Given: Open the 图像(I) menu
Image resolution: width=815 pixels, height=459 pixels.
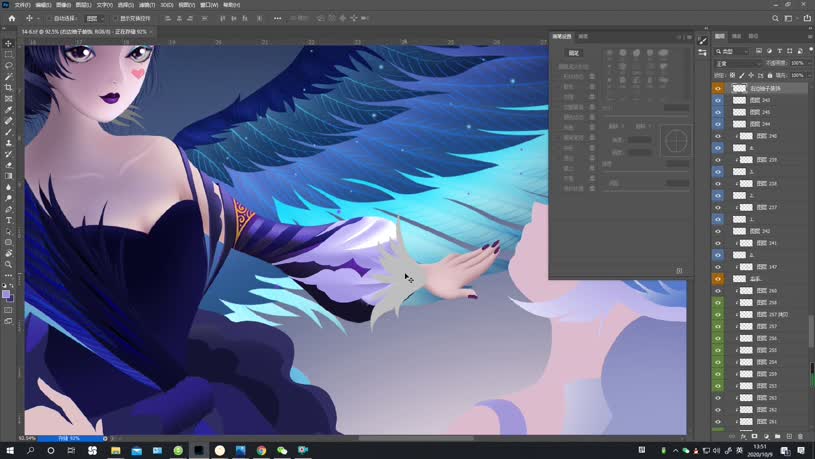Looking at the screenshot, I should [x=63, y=5].
